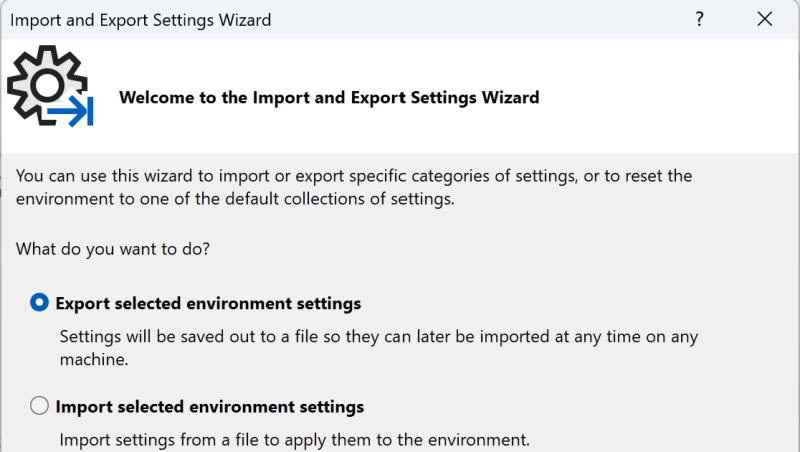This screenshot has height=452, width=800.
Task: Click the blank gray area right of the prompt question
Action: (500, 249)
